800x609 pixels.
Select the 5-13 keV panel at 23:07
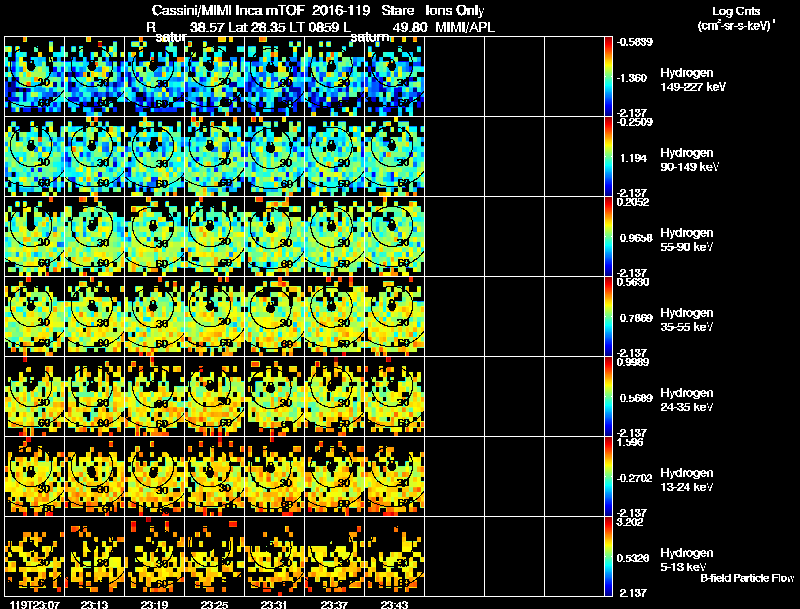click(x=34, y=557)
